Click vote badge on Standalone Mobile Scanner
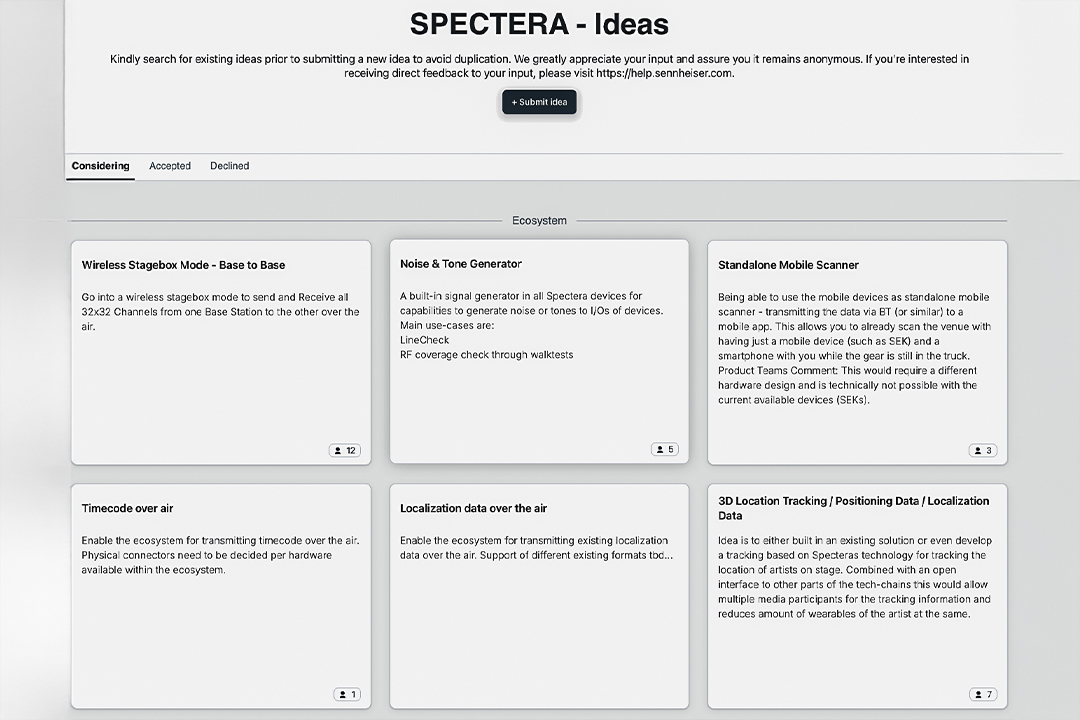Screen dimensions: 1080x720 coord(982,451)
